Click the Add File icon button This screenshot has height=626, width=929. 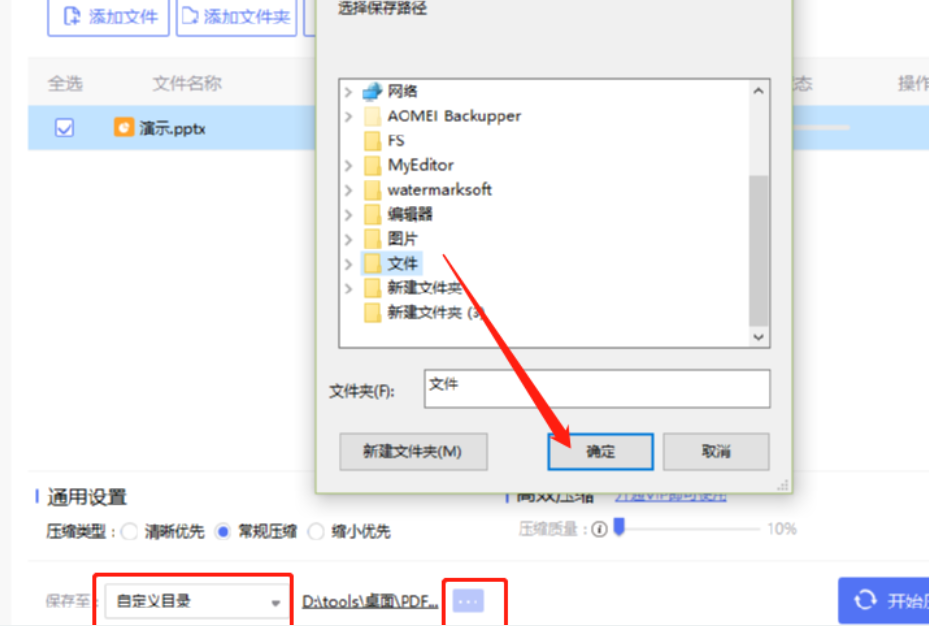tap(72, 16)
